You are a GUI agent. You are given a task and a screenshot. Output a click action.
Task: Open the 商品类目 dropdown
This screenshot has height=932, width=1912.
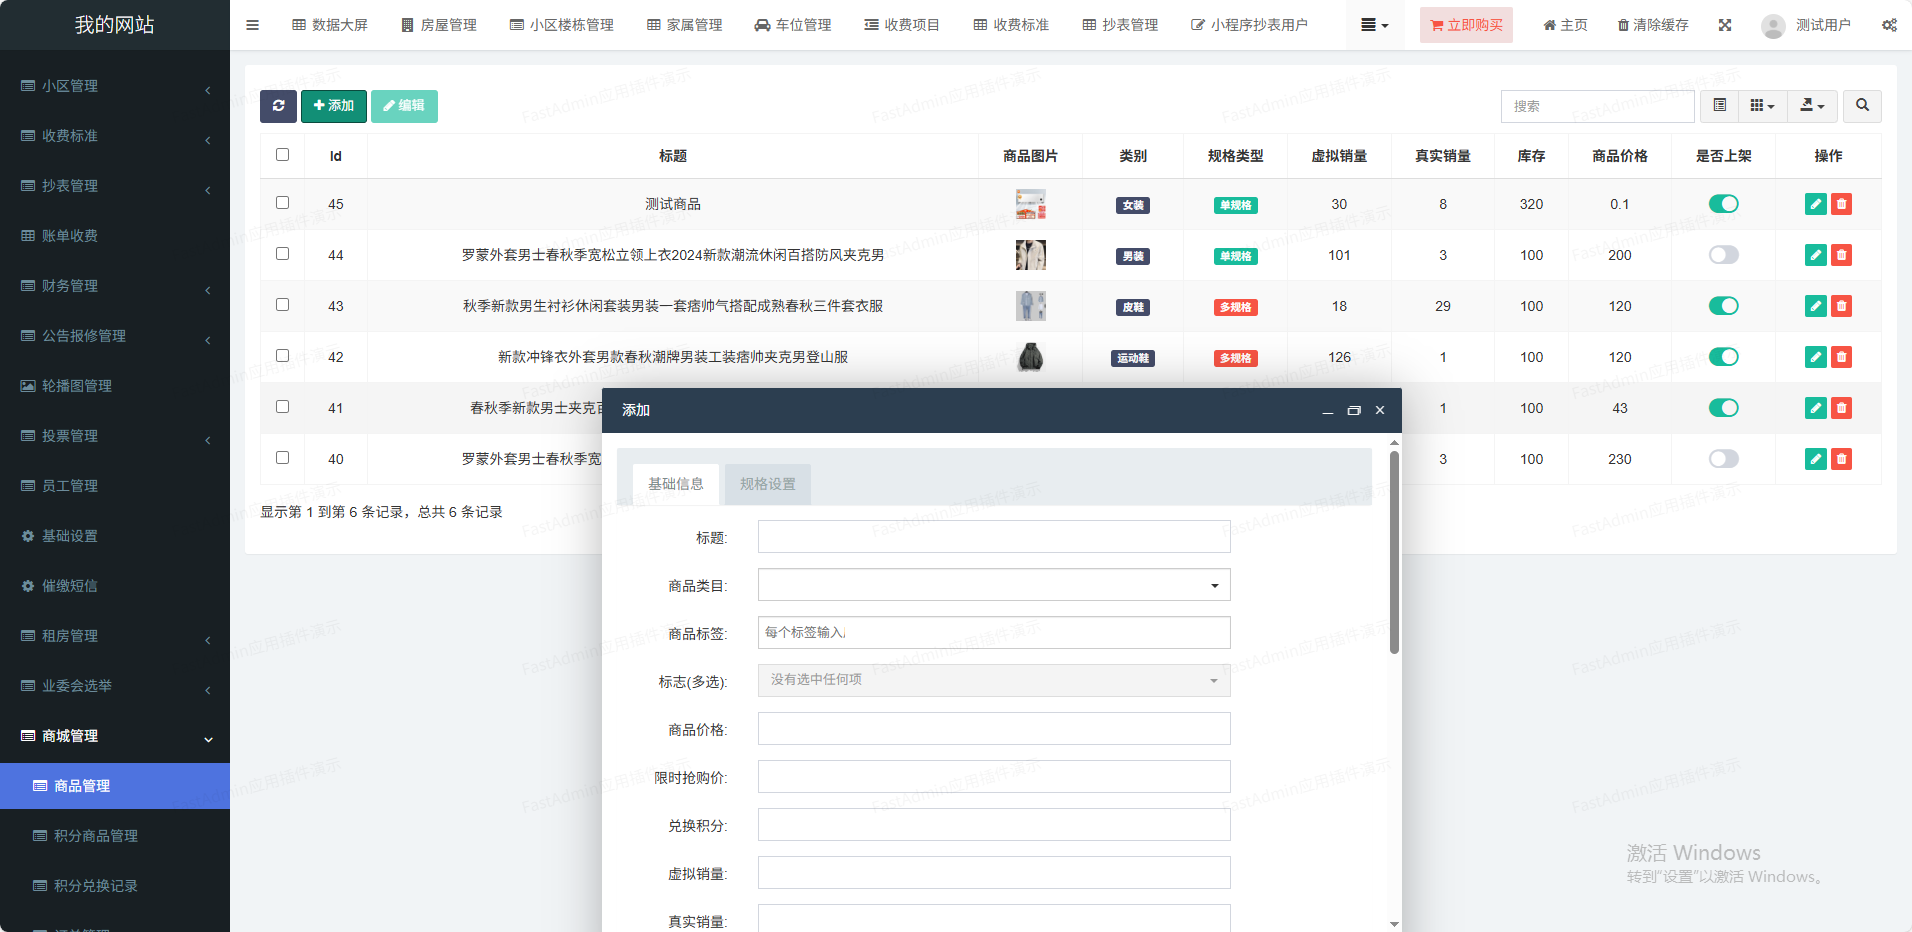993,585
